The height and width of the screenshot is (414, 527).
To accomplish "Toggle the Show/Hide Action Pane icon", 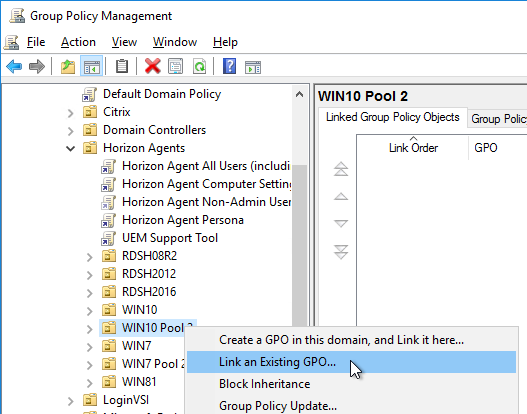I will [253, 67].
